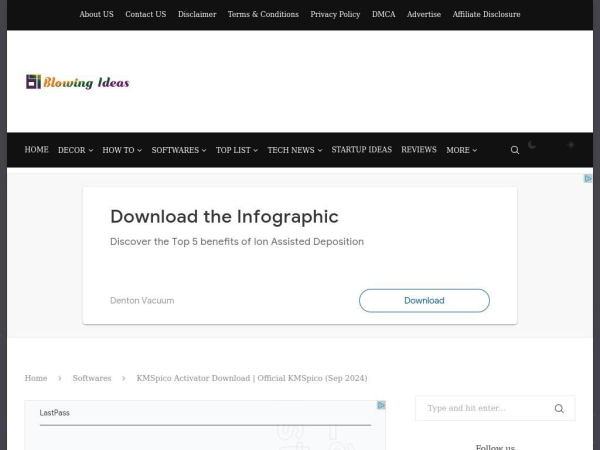Expand the MORE dropdown menu
Viewport: 600px width, 450px height.
(461, 150)
